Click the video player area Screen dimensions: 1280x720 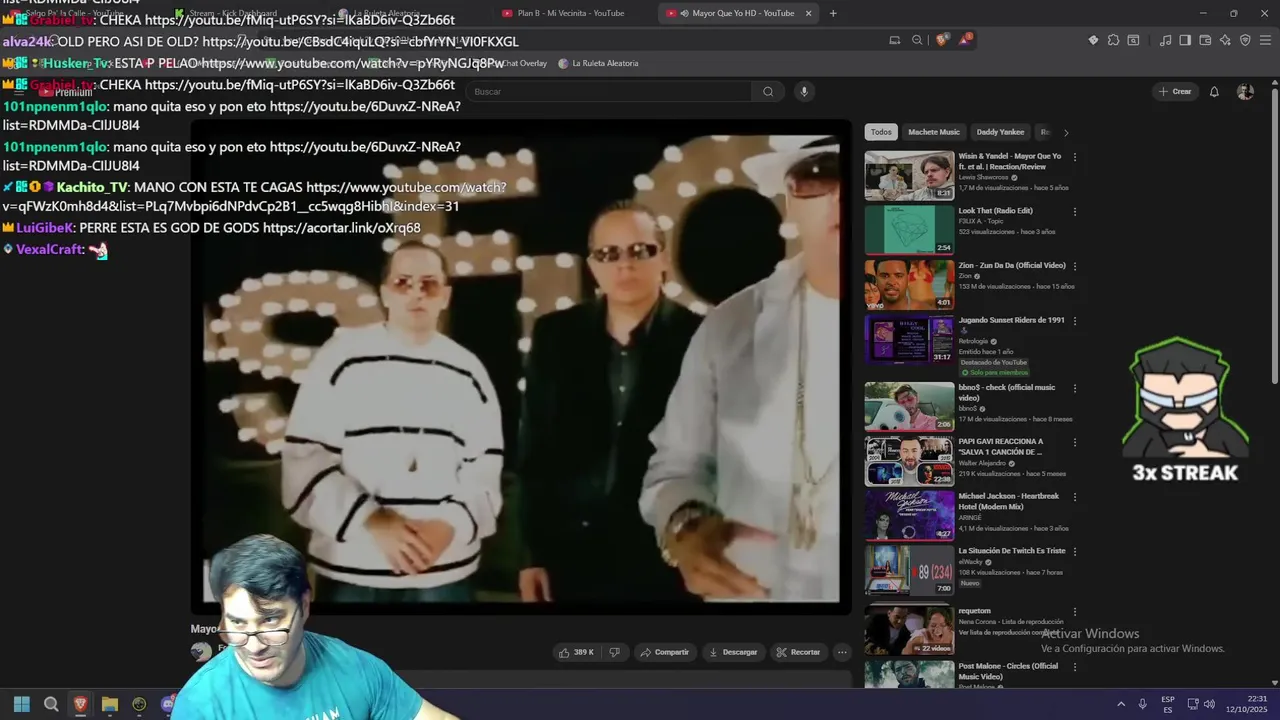click(521, 368)
